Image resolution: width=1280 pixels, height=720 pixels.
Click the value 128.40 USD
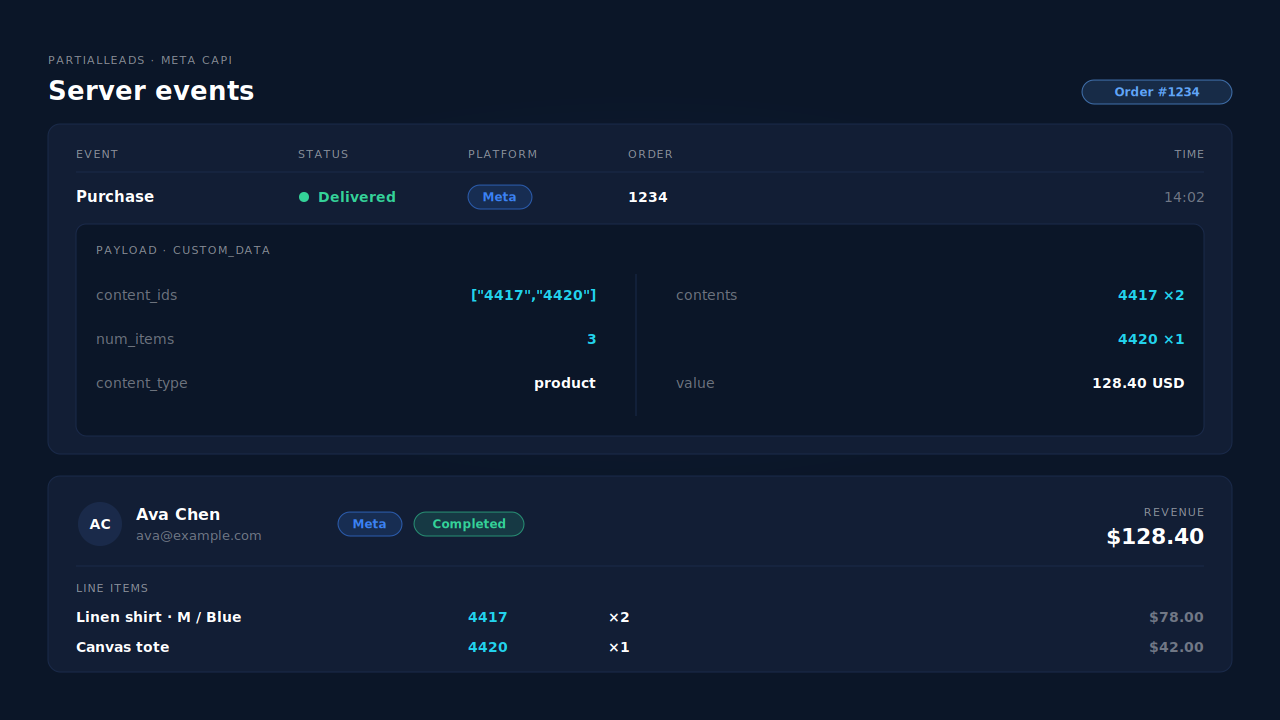(1138, 383)
